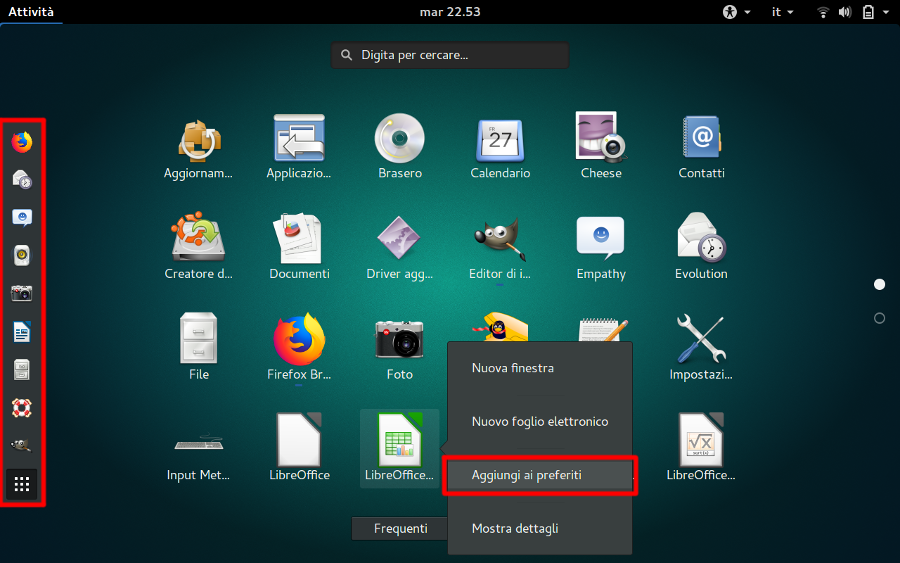Open the 'it' keyboard layout dropdown

point(782,12)
